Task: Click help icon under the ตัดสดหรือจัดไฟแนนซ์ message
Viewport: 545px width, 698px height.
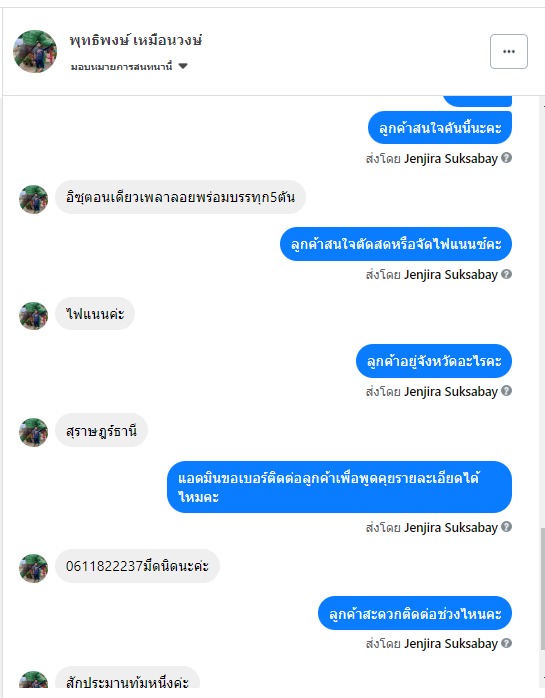Action: click(506, 274)
